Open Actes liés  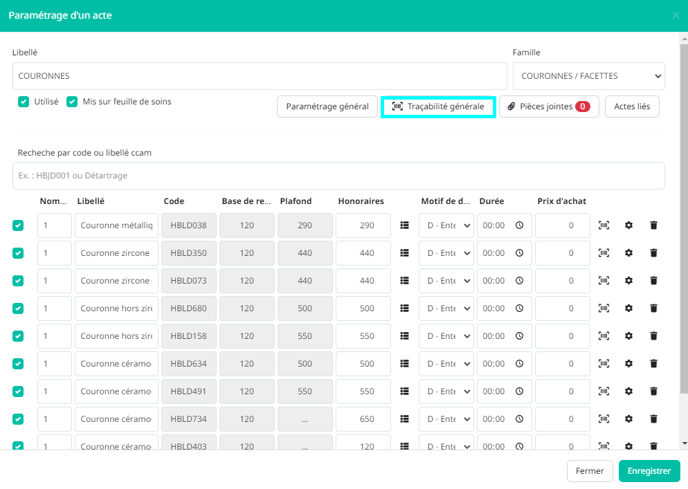tap(632, 107)
